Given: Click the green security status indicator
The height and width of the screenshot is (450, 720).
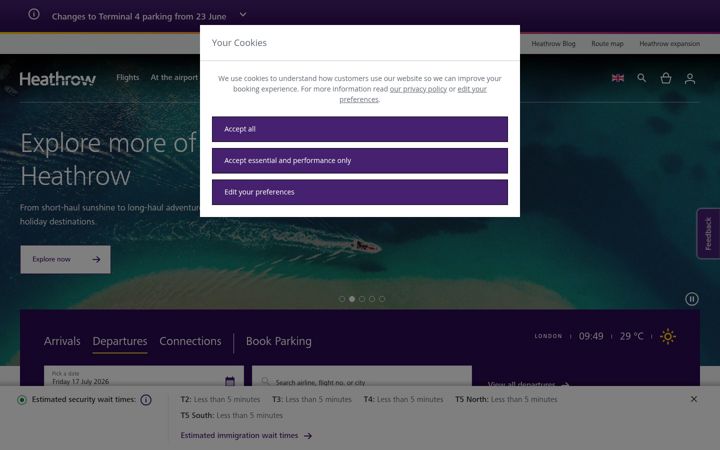Looking at the screenshot, I should (x=22, y=400).
